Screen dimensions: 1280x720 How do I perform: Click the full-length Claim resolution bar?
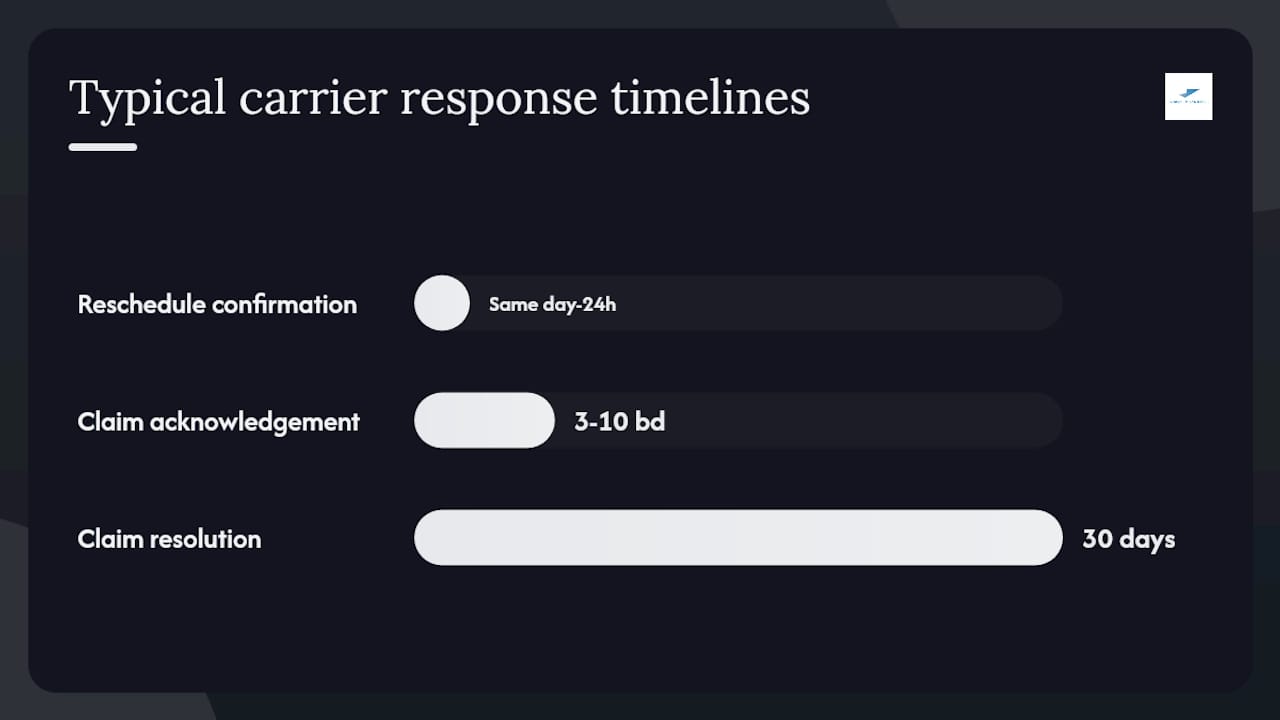pos(738,537)
